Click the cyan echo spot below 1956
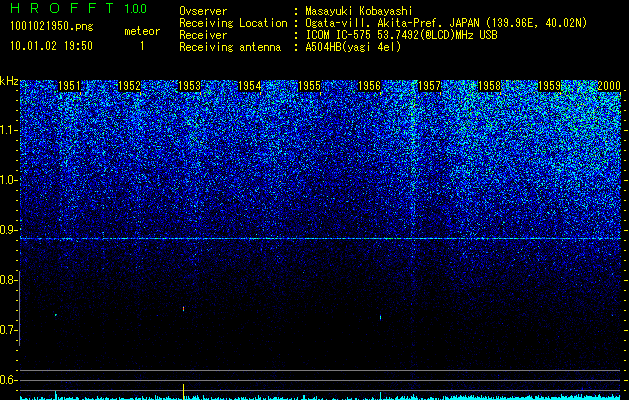The width and height of the screenshot is (629, 400). (380, 318)
